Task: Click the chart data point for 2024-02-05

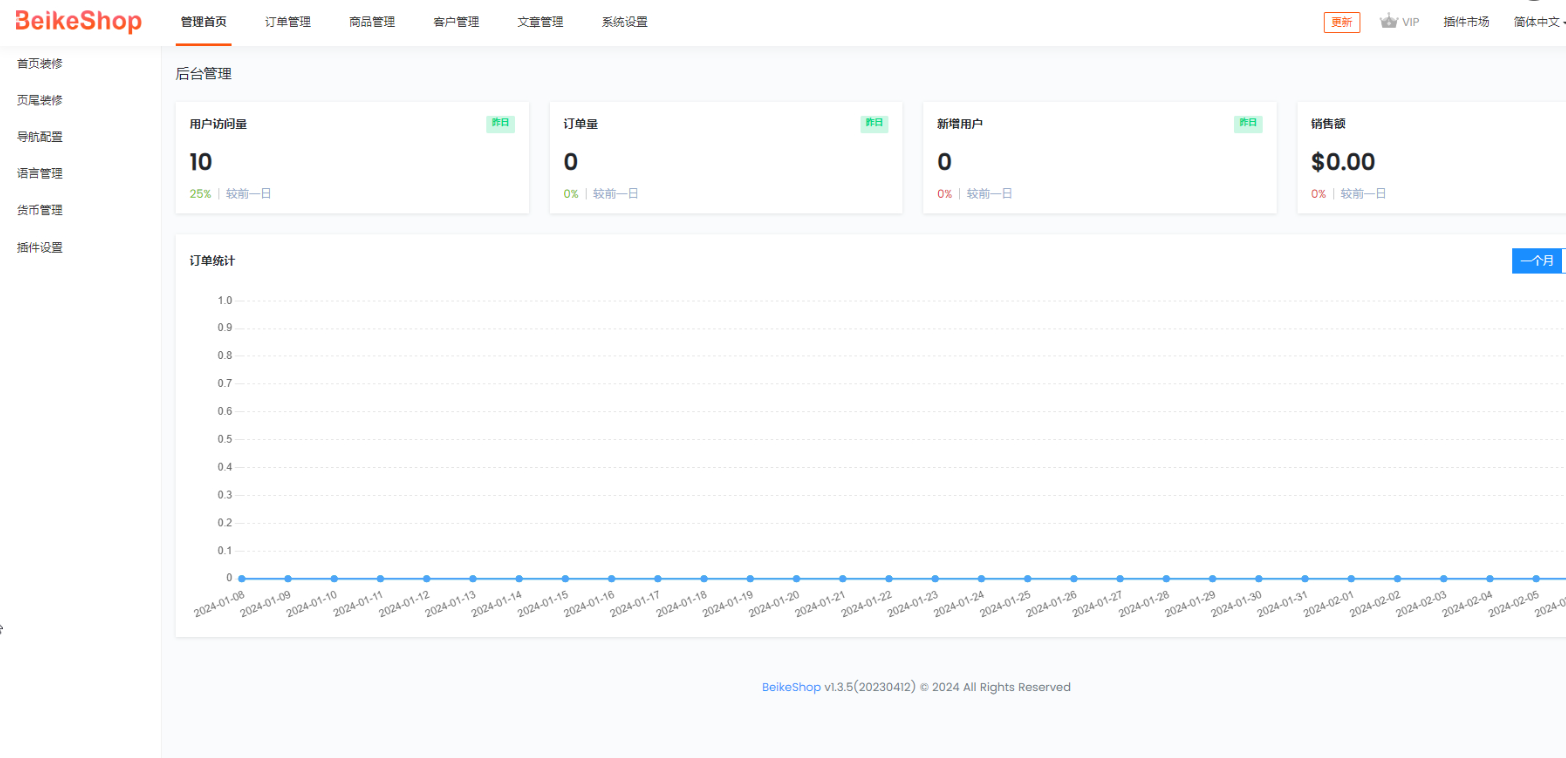Action: click(x=1536, y=578)
